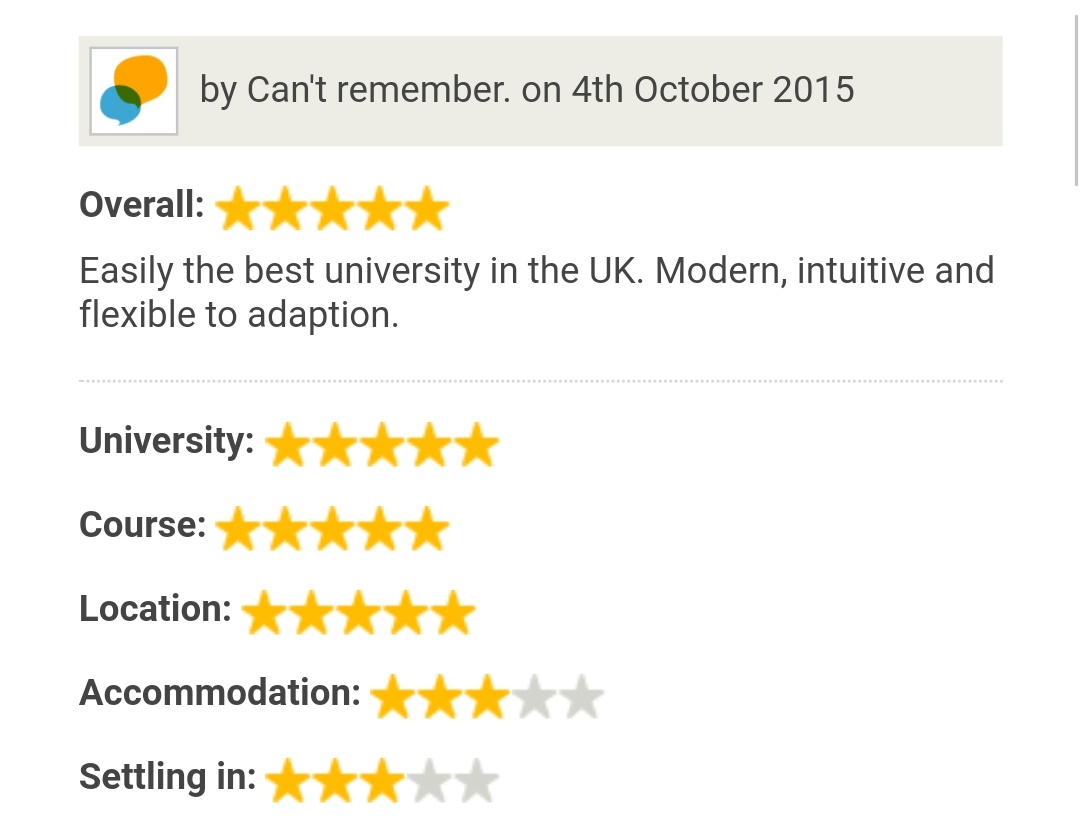Click the fourth grey star of Accommodation
The image size is (1080, 839).
pos(534,698)
